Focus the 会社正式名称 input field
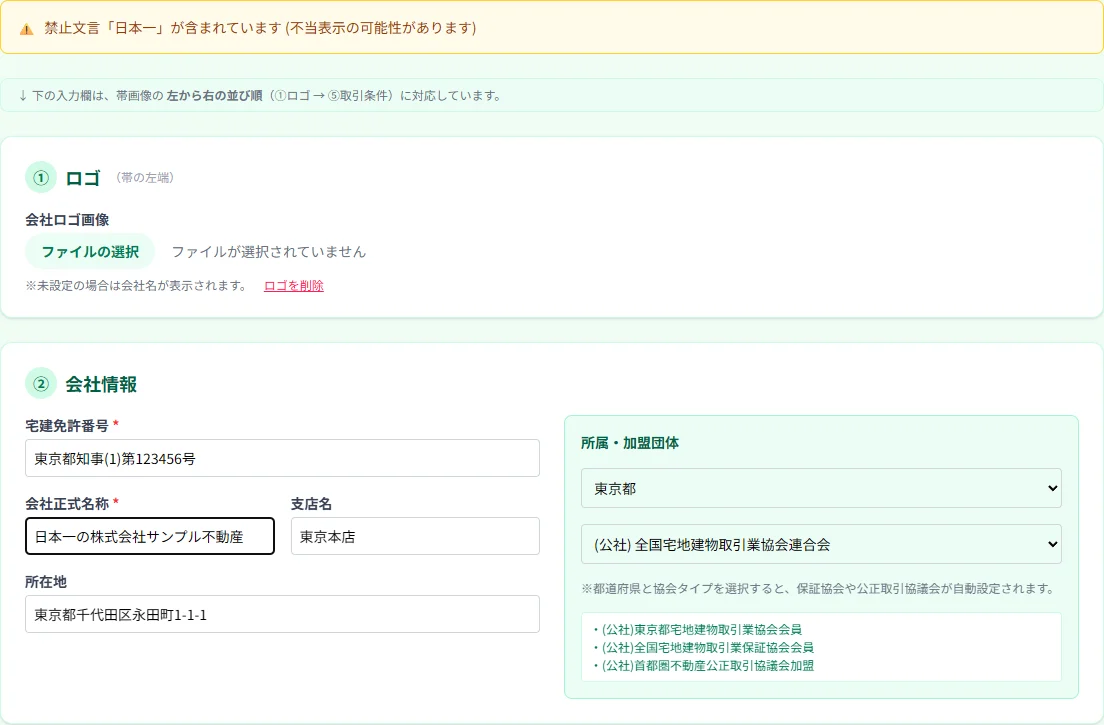The width and height of the screenshot is (1104, 725). tap(150, 536)
